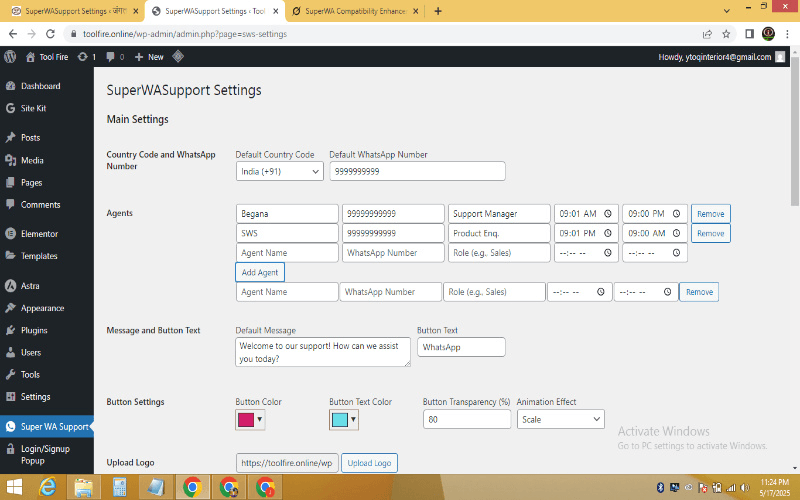The height and width of the screenshot is (500, 800).
Task: Remove the SWS agent
Action: tap(711, 233)
